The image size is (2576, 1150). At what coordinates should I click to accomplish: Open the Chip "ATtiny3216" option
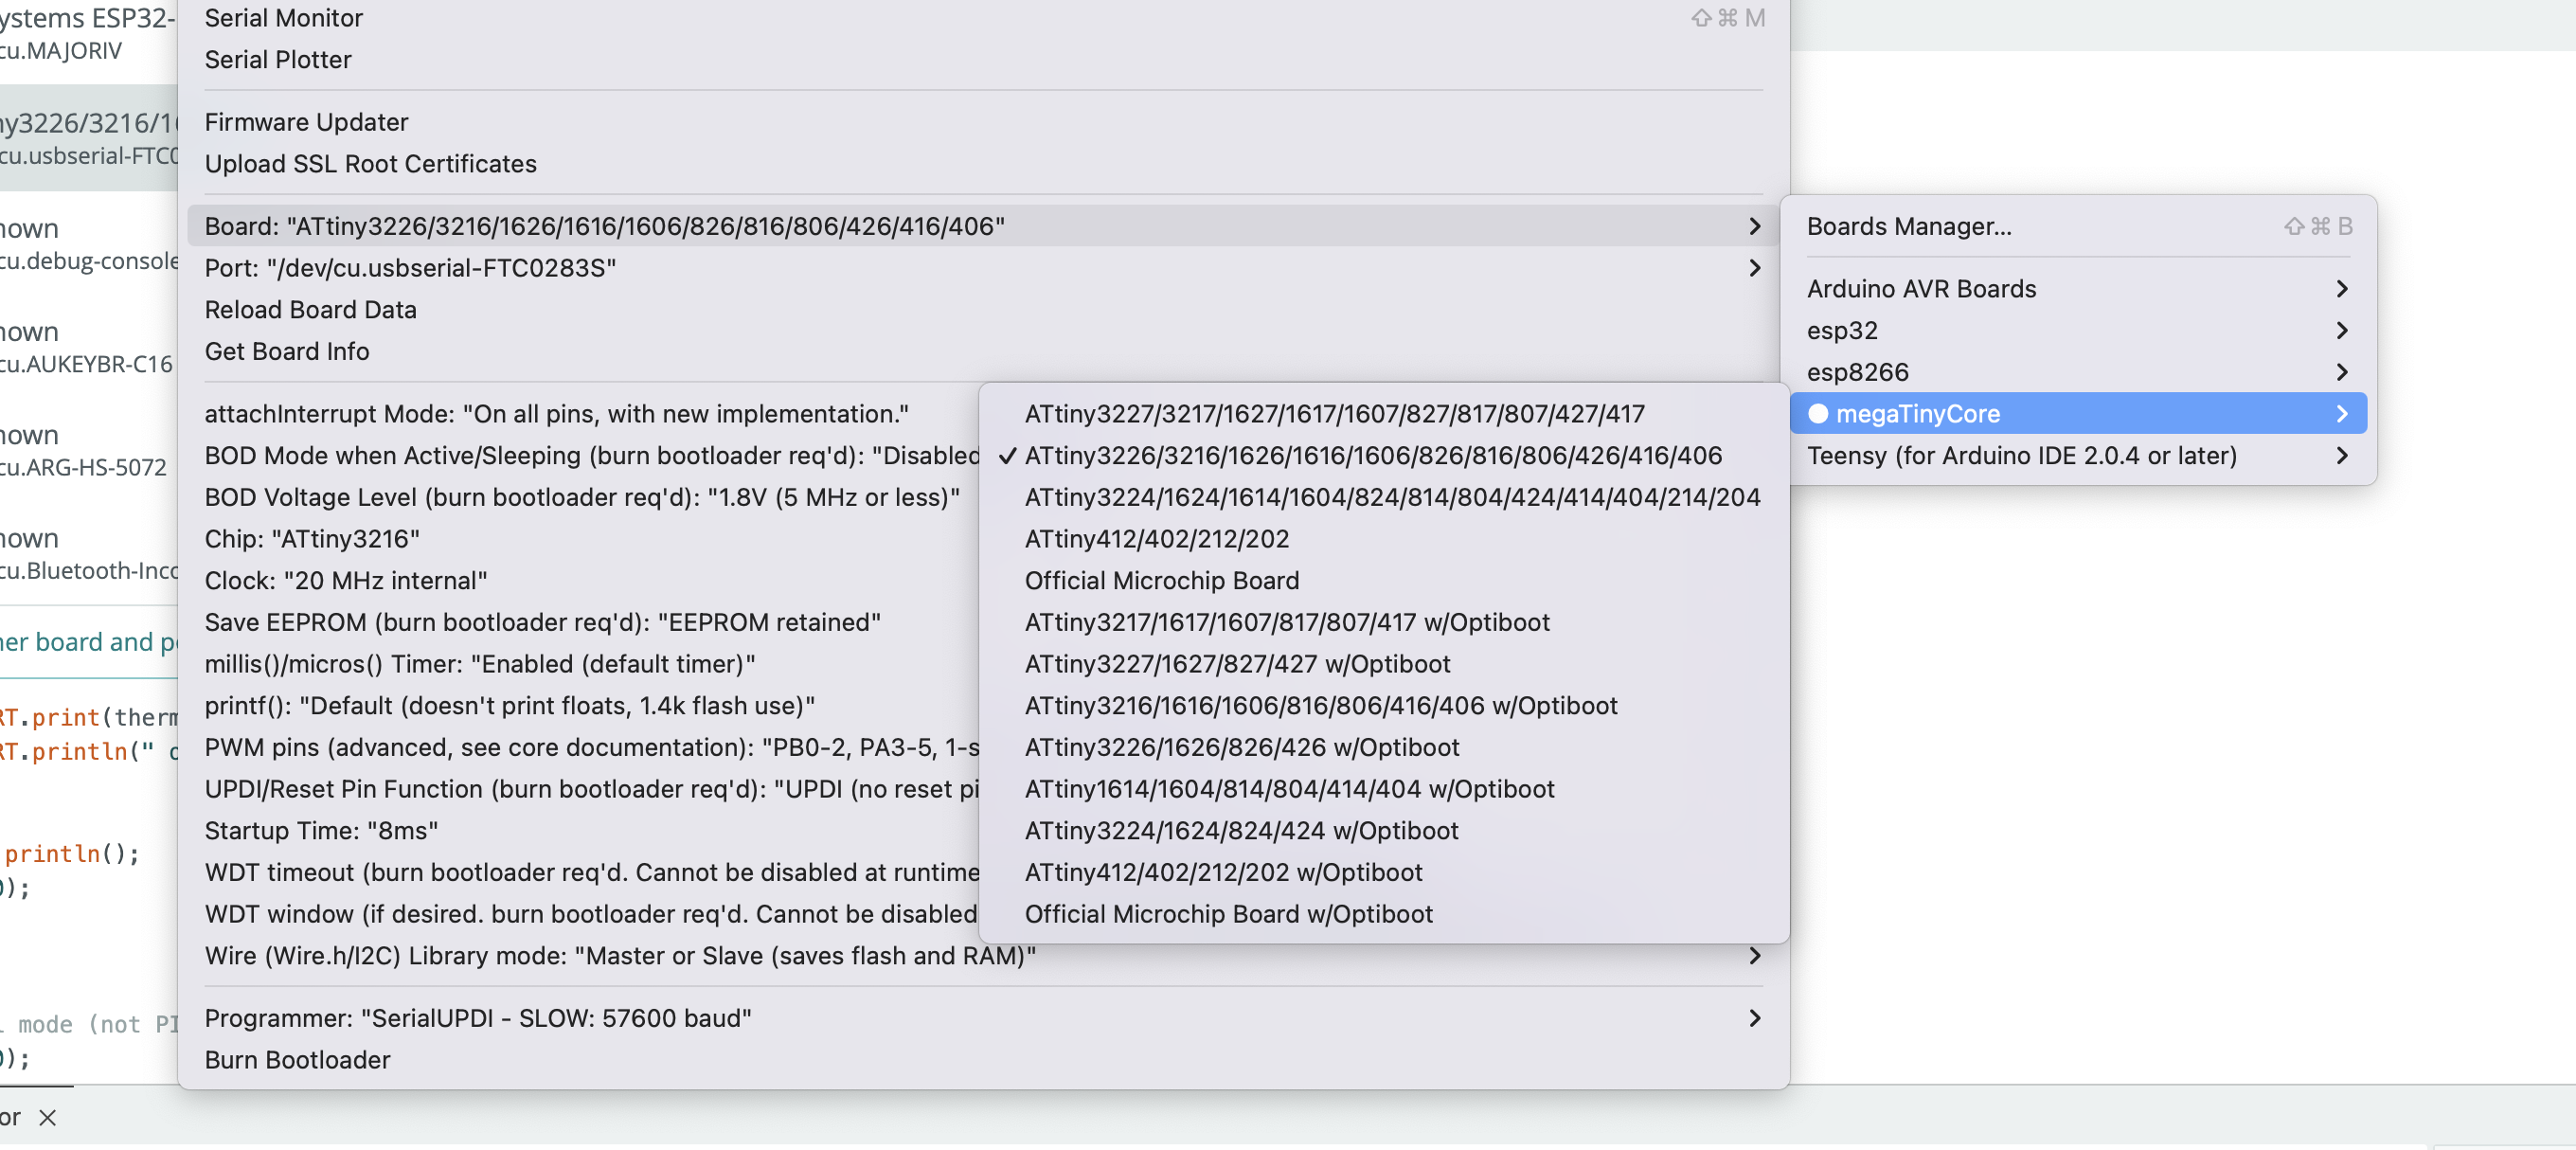coord(583,539)
